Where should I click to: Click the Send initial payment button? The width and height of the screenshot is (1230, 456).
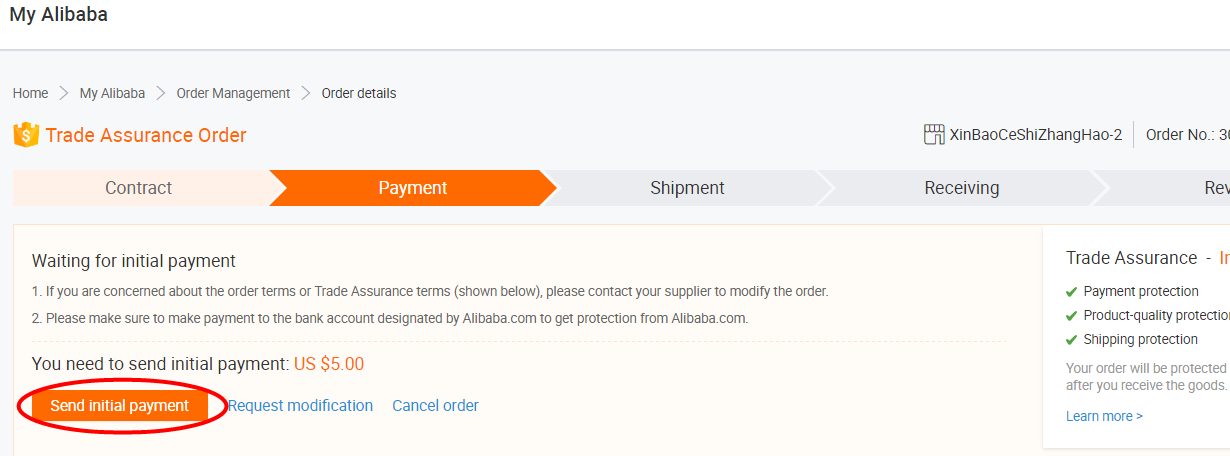[x=120, y=406]
